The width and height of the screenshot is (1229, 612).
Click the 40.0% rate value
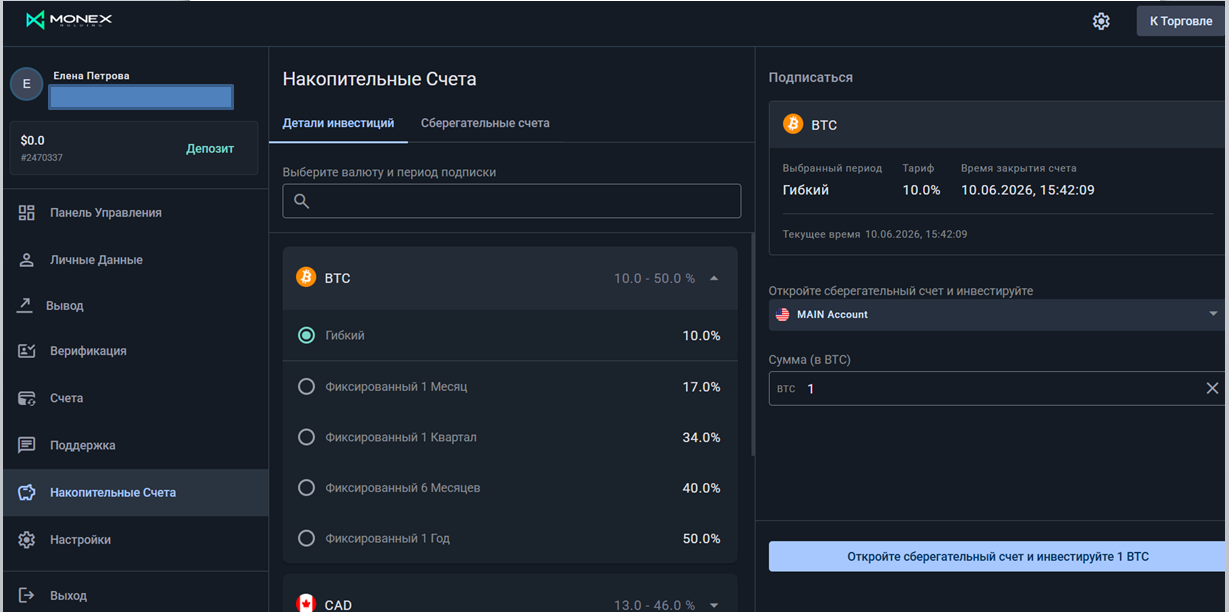[701, 488]
